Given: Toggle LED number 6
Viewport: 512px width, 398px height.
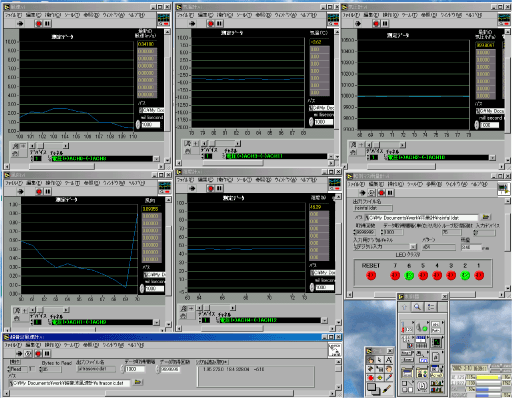Looking at the screenshot, I should click(409, 275).
